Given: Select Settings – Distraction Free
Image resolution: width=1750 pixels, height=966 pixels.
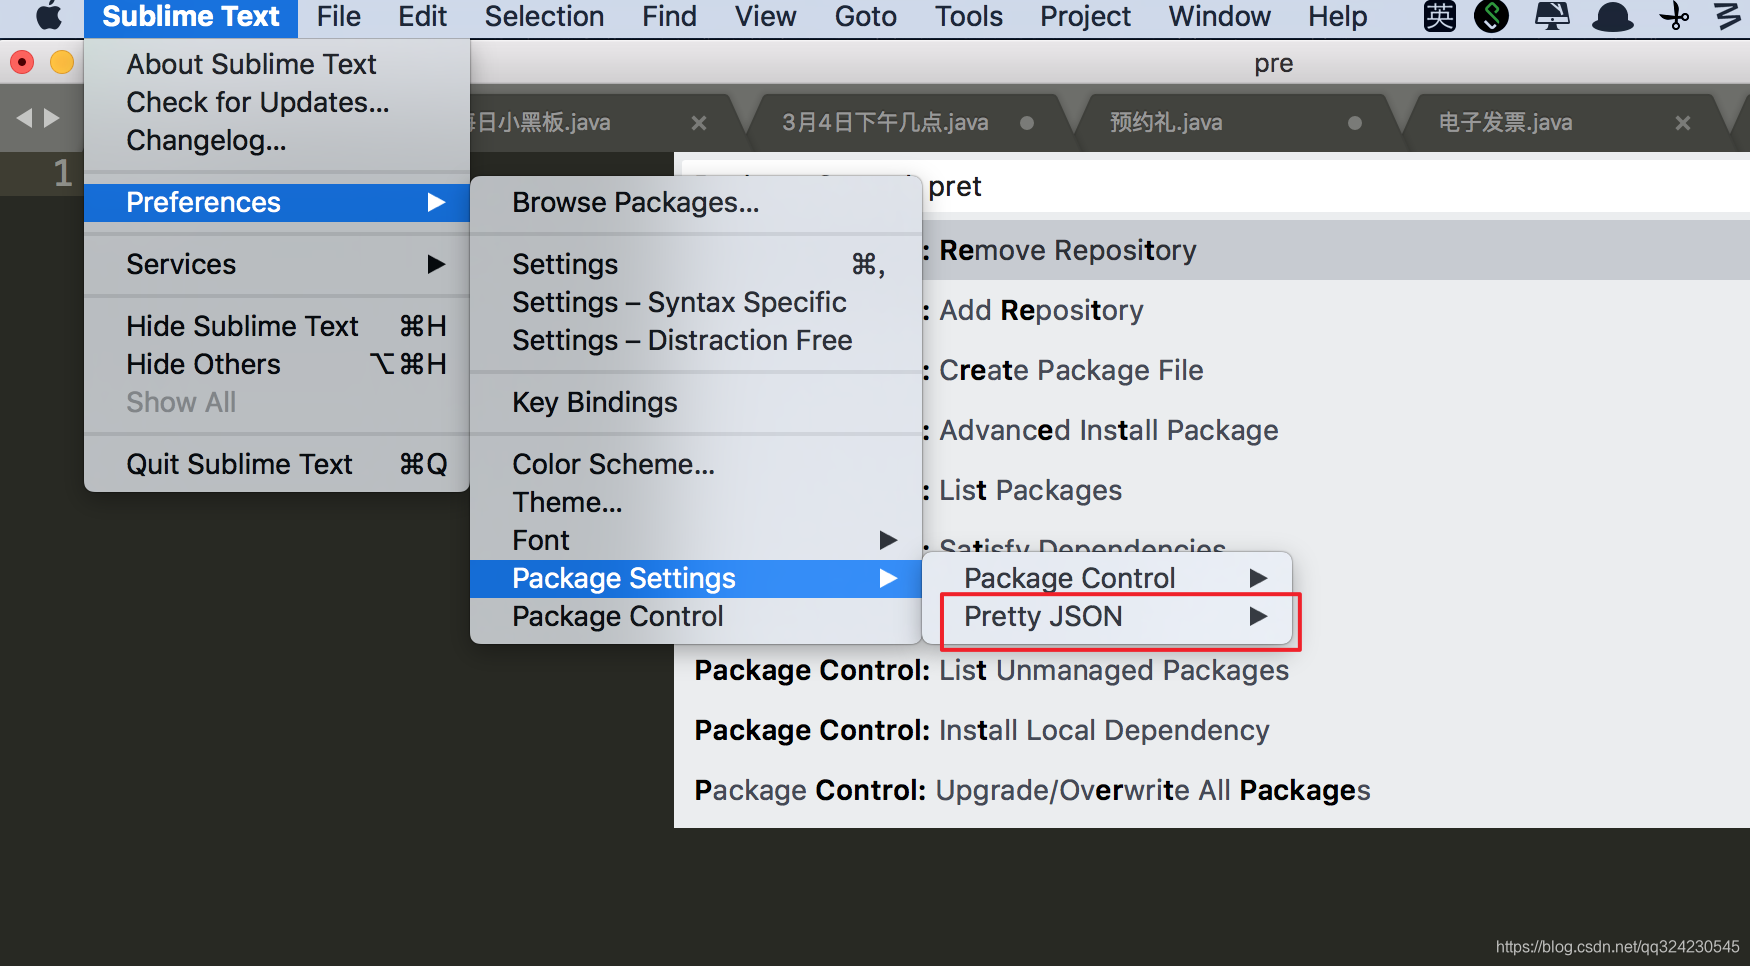Looking at the screenshot, I should coord(681,340).
